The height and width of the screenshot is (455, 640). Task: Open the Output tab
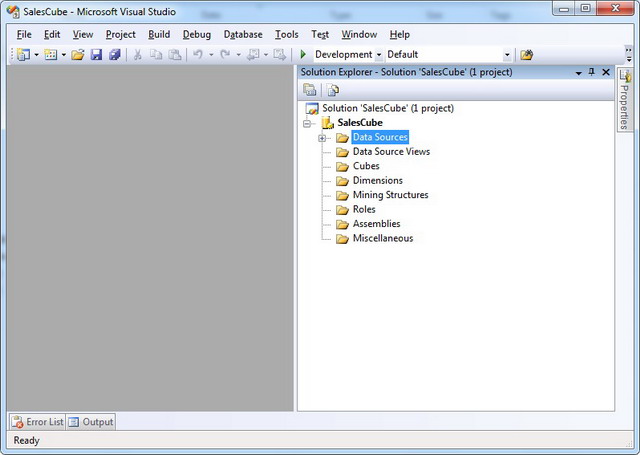91,422
